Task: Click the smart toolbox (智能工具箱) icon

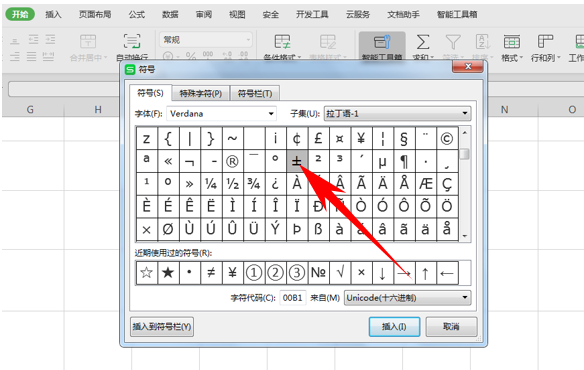Action: pos(382,46)
